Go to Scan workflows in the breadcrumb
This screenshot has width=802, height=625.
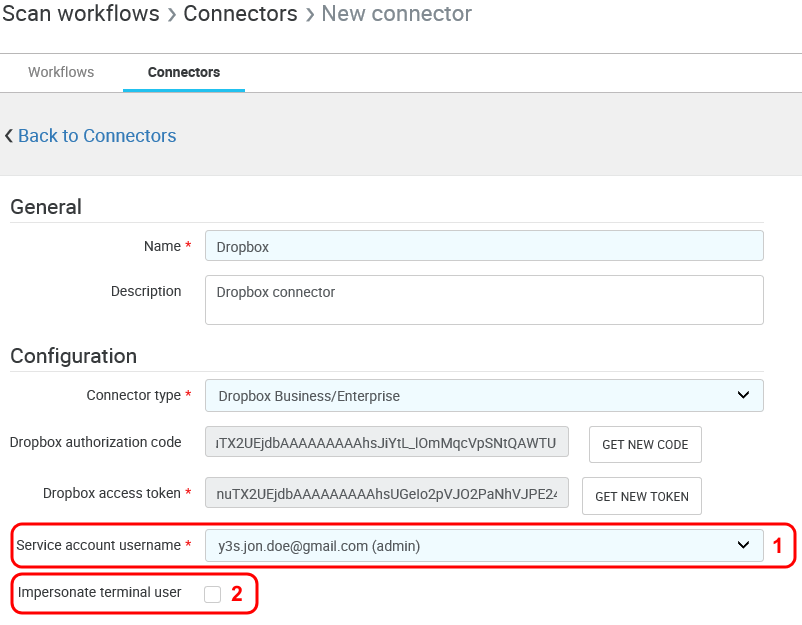click(80, 14)
